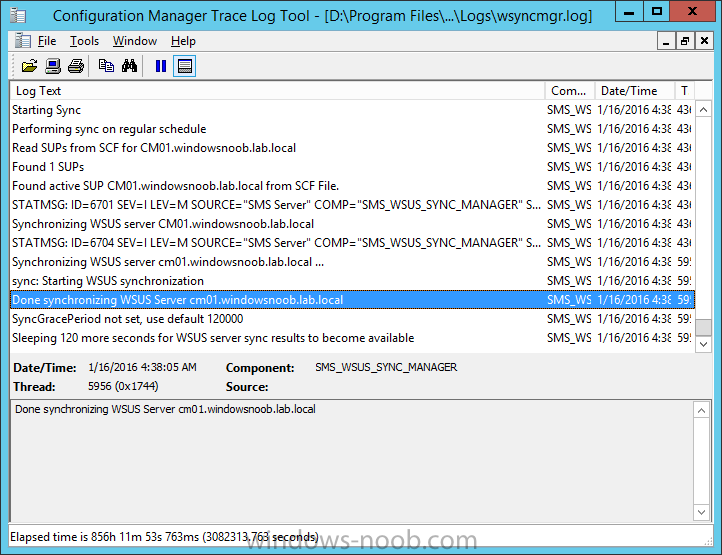Click the log list scroll down arrow
Viewport: 722px width, 555px height.
click(x=703, y=344)
